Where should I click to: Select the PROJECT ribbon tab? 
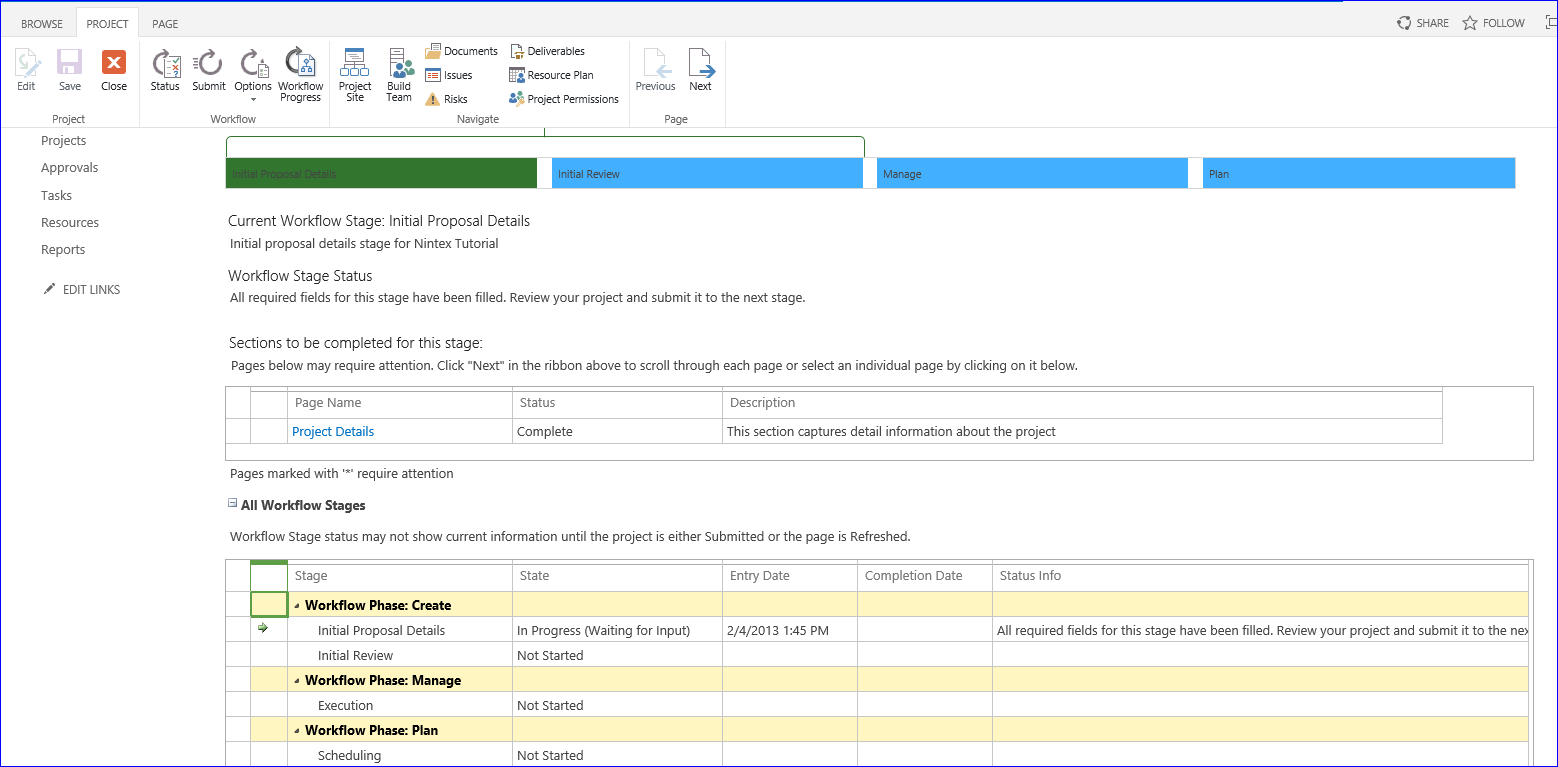(107, 23)
